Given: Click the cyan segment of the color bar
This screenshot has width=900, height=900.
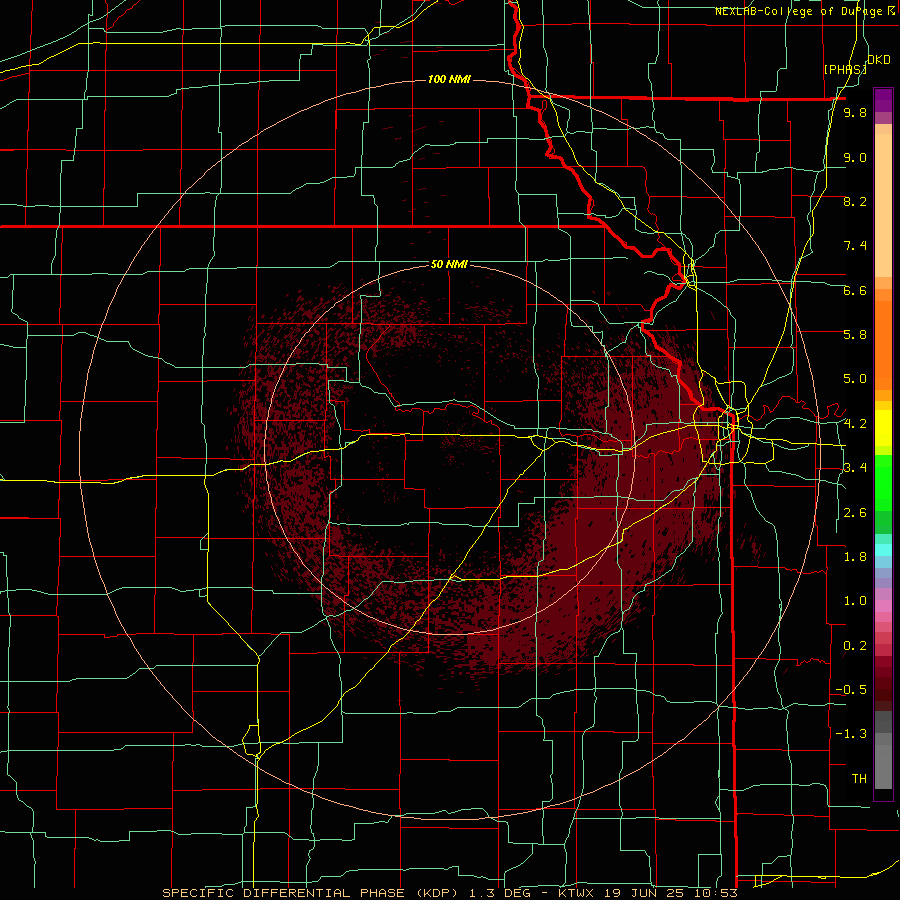Looking at the screenshot, I should click(x=883, y=550).
